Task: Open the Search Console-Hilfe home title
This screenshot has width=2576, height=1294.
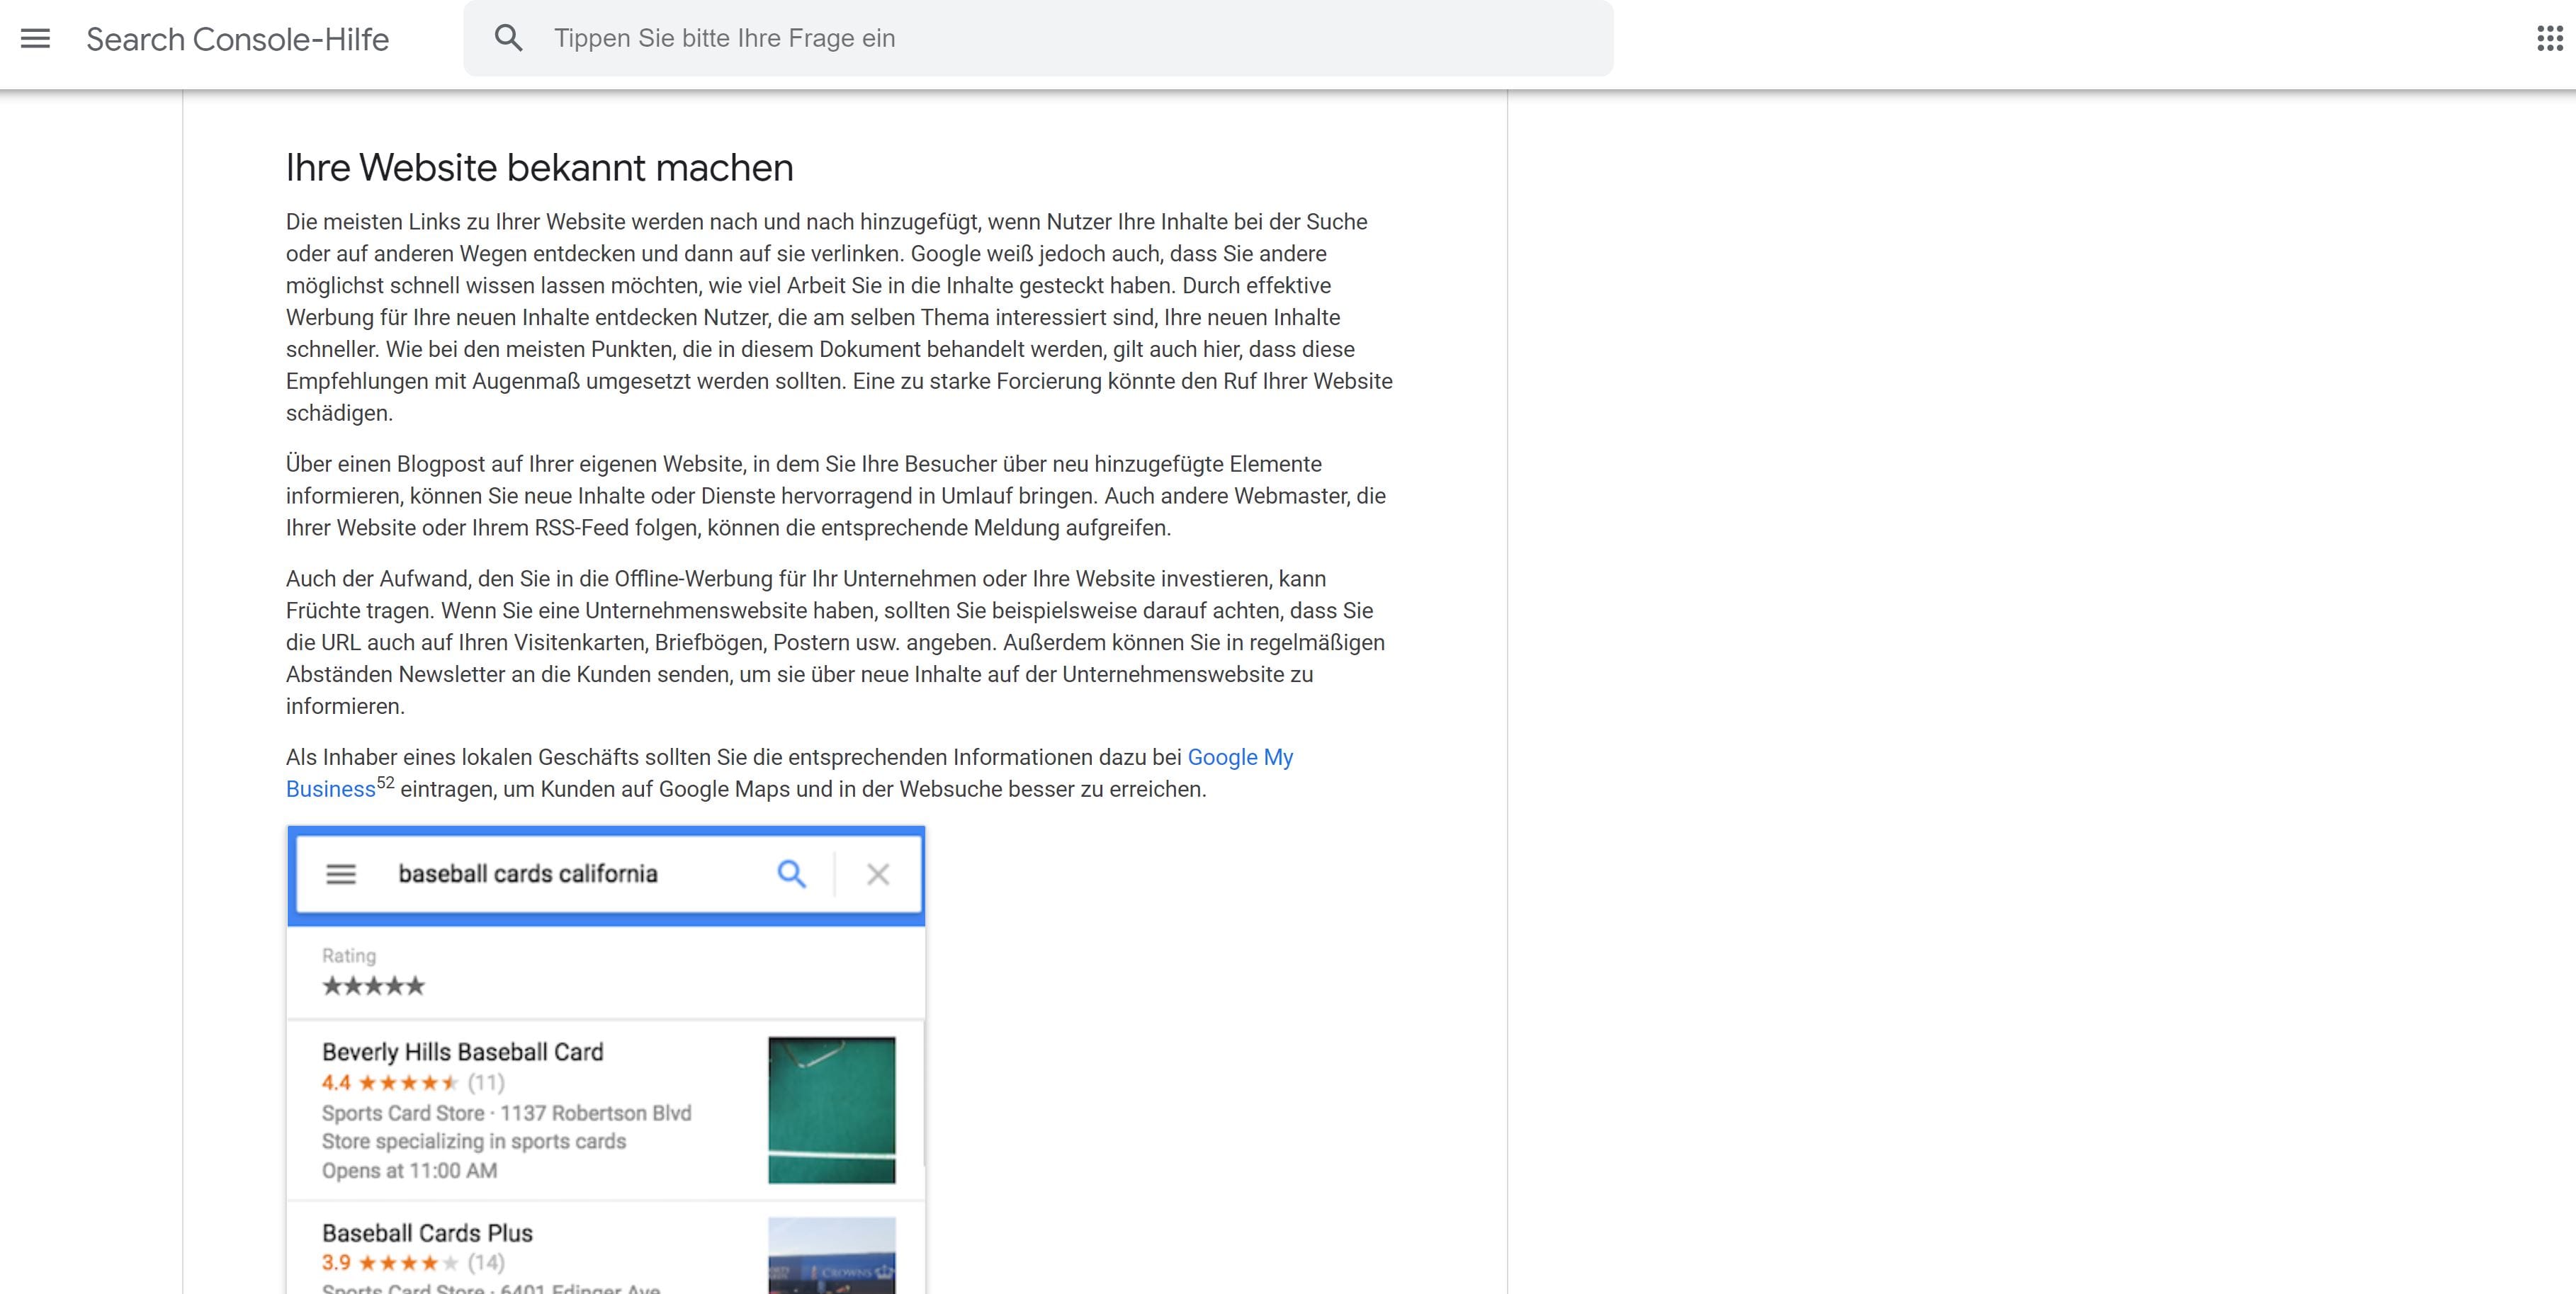Action: [x=238, y=39]
